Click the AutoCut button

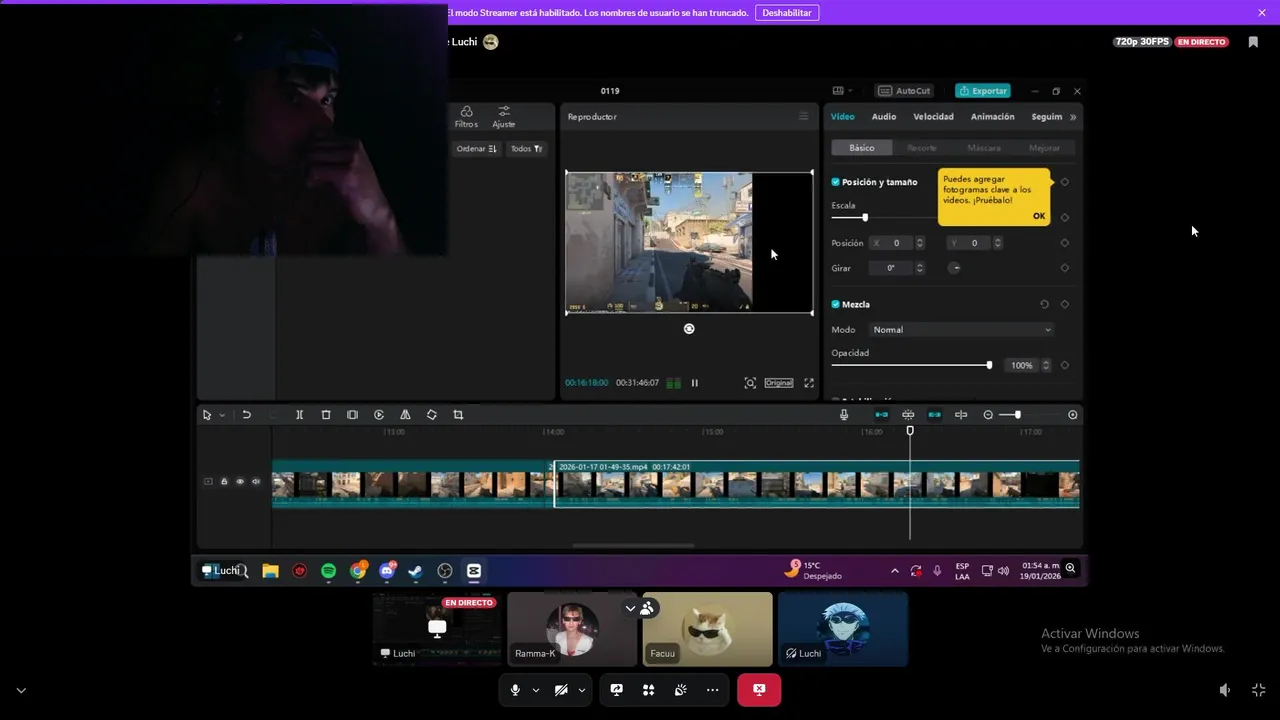pyautogui.click(x=904, y=91)
